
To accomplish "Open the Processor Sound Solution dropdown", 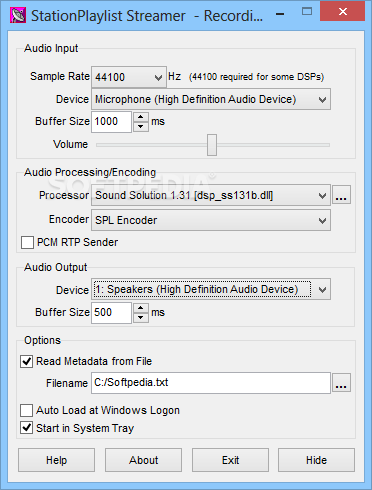I will (x=211, y=195).
